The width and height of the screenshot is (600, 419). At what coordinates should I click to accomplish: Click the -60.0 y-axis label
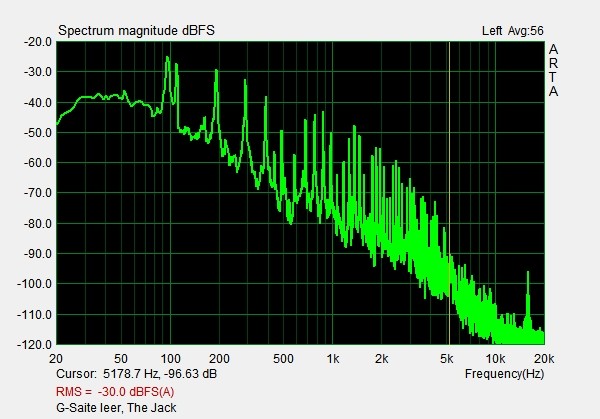(x=38, y=163)
